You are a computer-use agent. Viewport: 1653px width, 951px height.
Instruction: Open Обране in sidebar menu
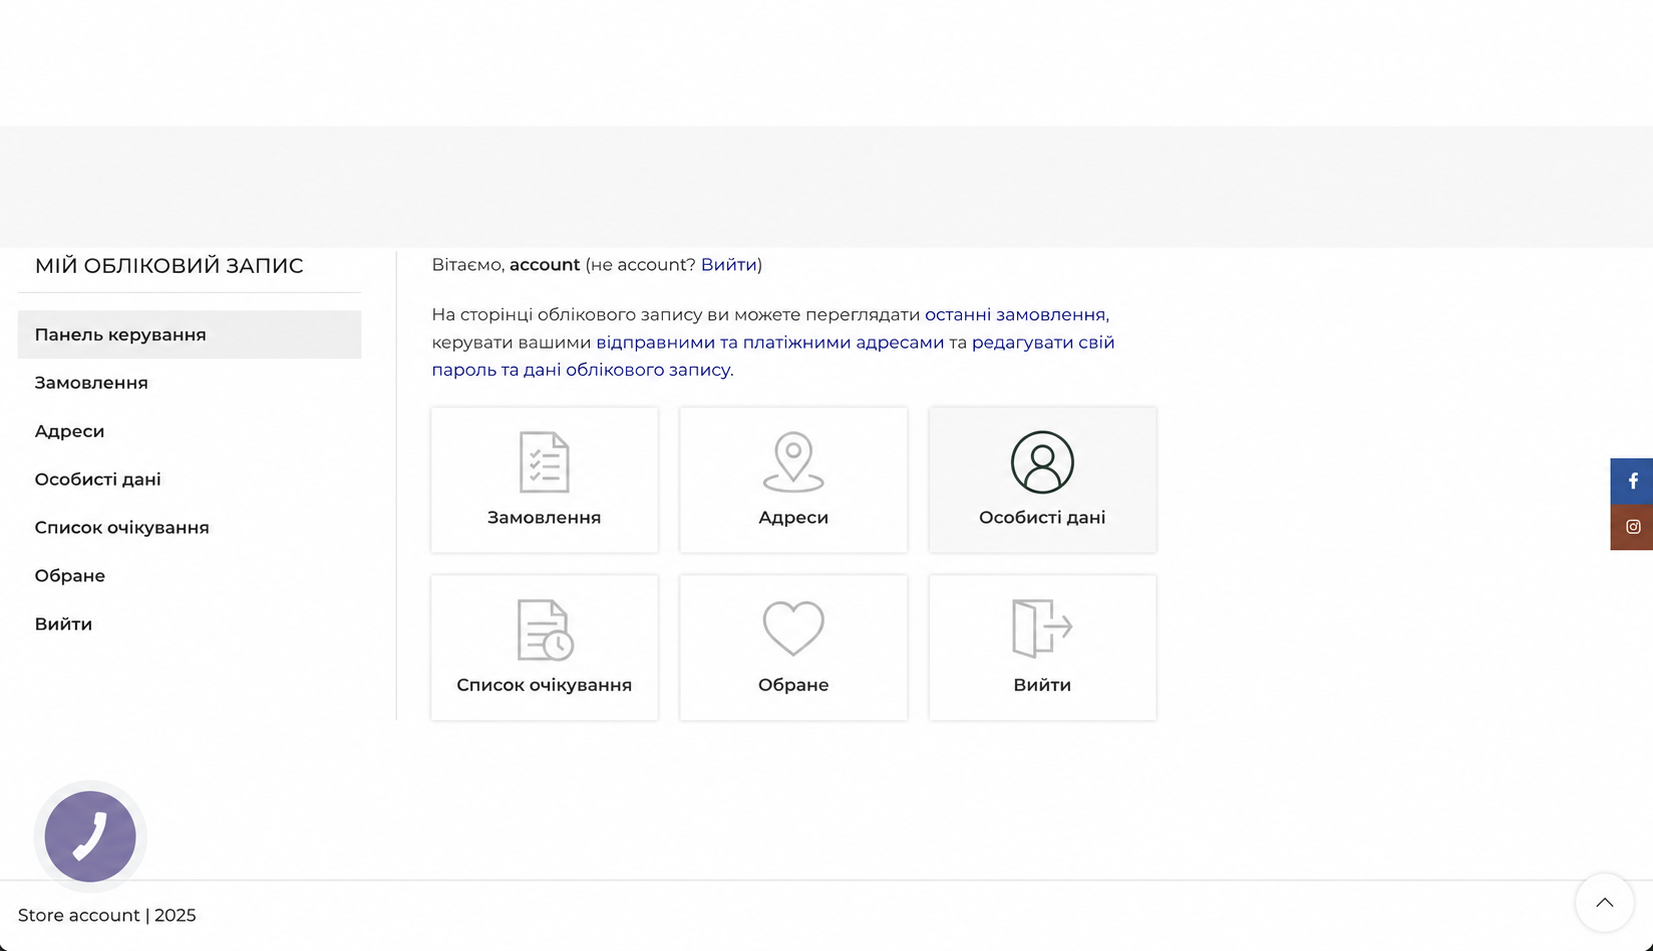(189, 575)
